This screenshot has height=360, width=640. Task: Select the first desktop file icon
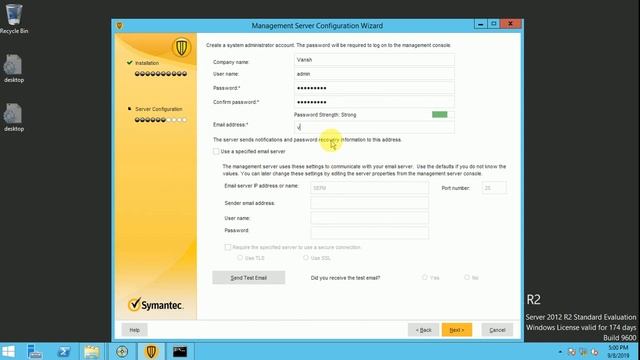[x=14, y=68]
